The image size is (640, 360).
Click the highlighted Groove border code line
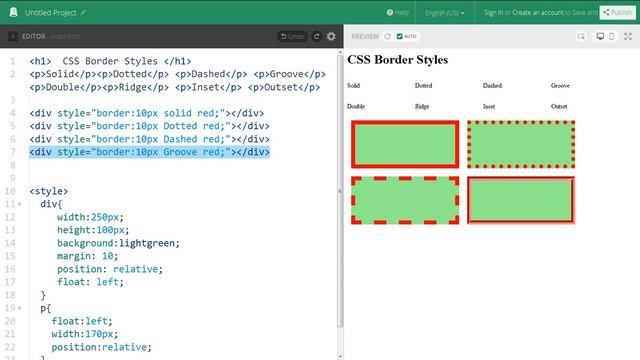pyautogui.click(x=149, y=152)
